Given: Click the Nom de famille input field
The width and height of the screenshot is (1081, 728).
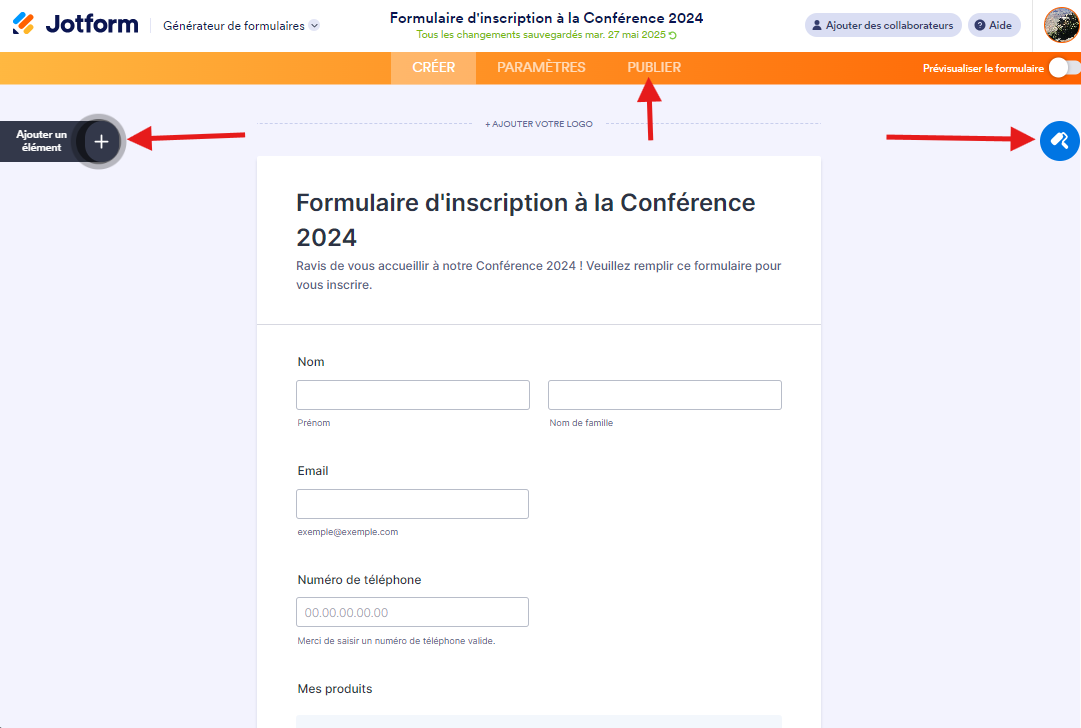Looking at the screenshot, I should 664,395.
